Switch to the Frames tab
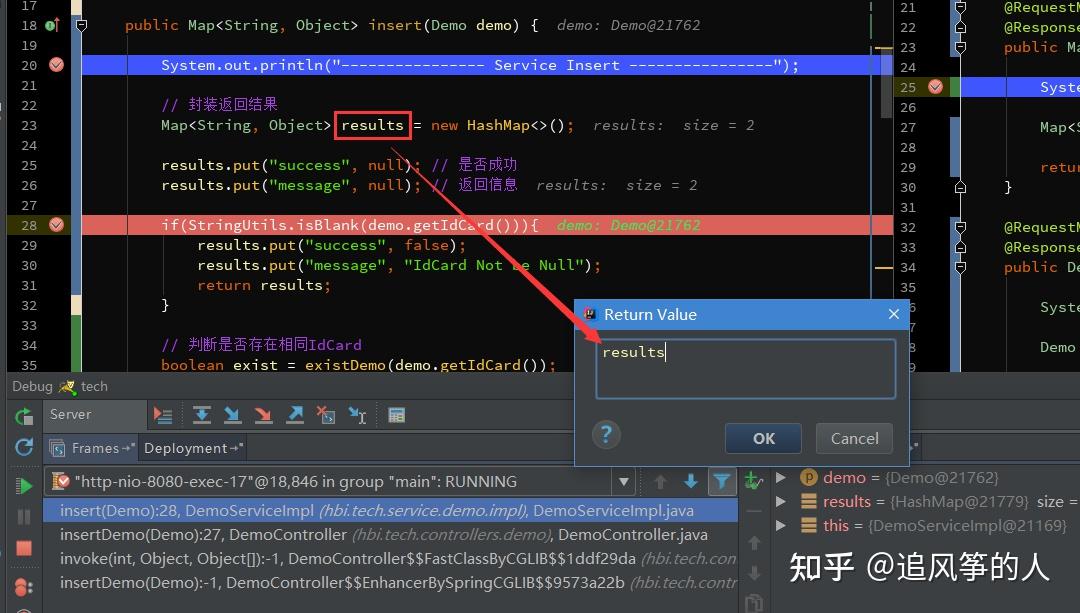Screen dimensions: 1080x613 [x=92, y=448]
